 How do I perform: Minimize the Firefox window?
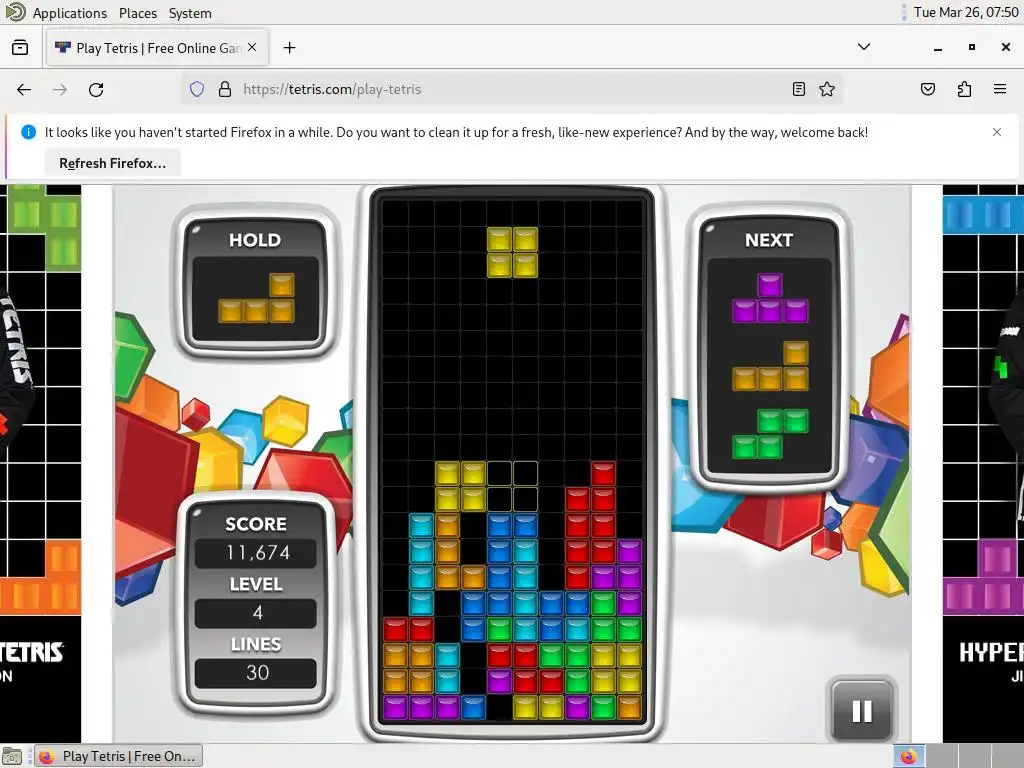pyautogui.click(x=938, y=48)
